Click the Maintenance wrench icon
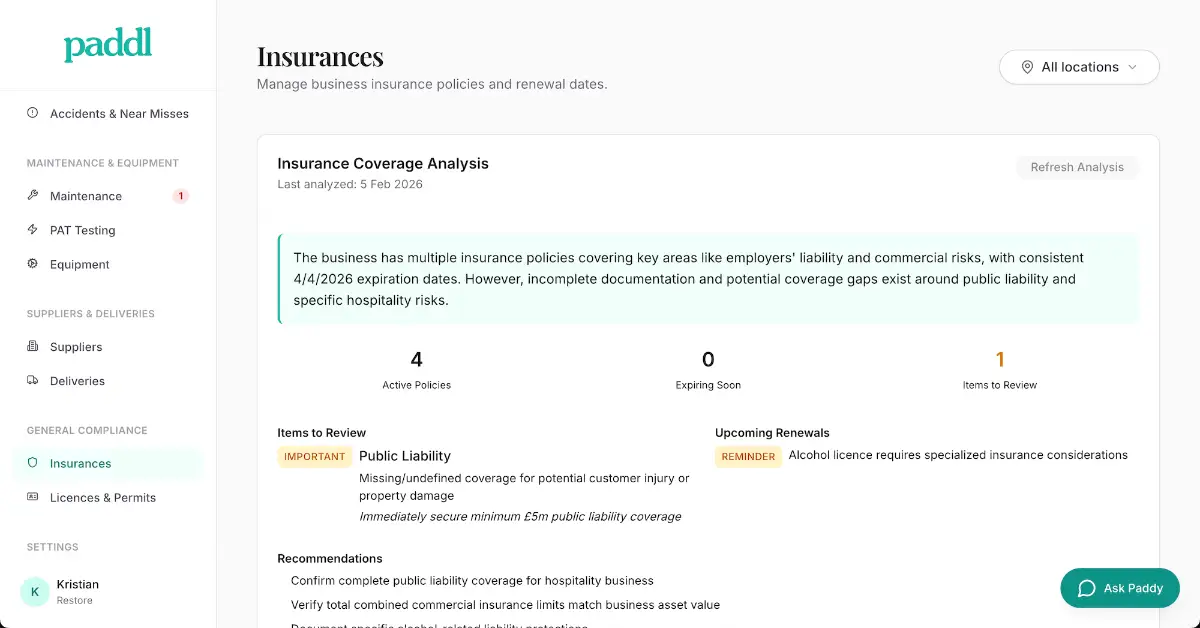This screenshot has height=628, width=1200. tap(33, 196)
